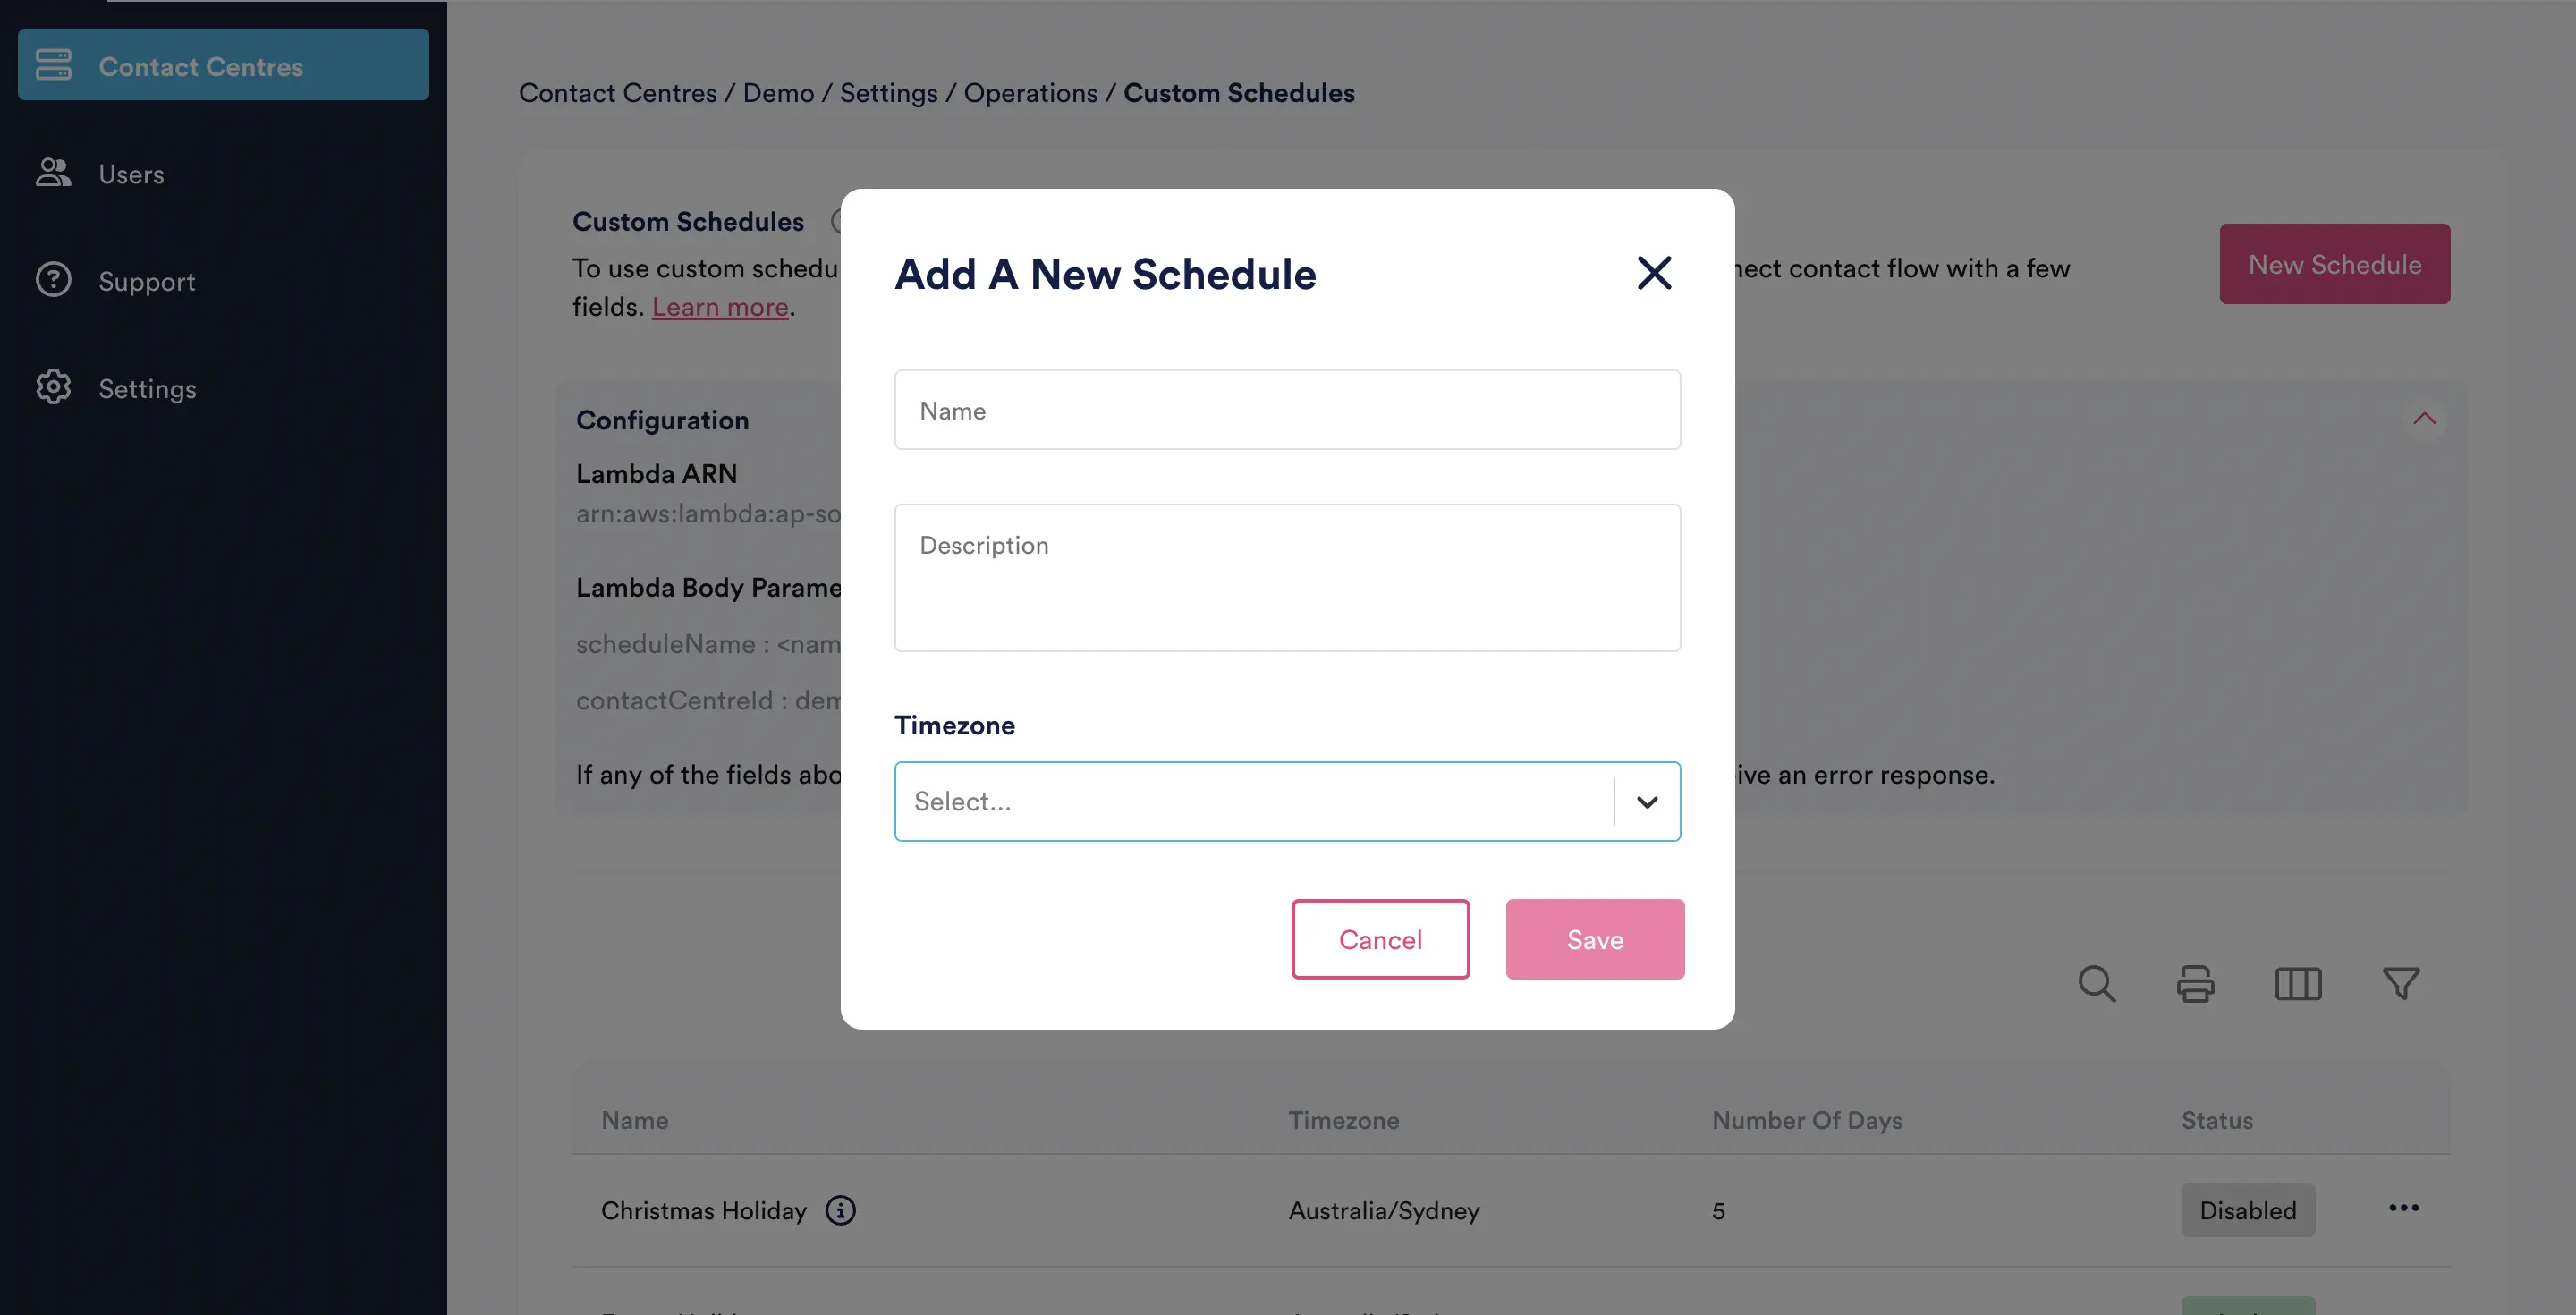This screenshot has height=1315, width=2576.
Task: Click the filter icon above the table
Action: 2402,984
